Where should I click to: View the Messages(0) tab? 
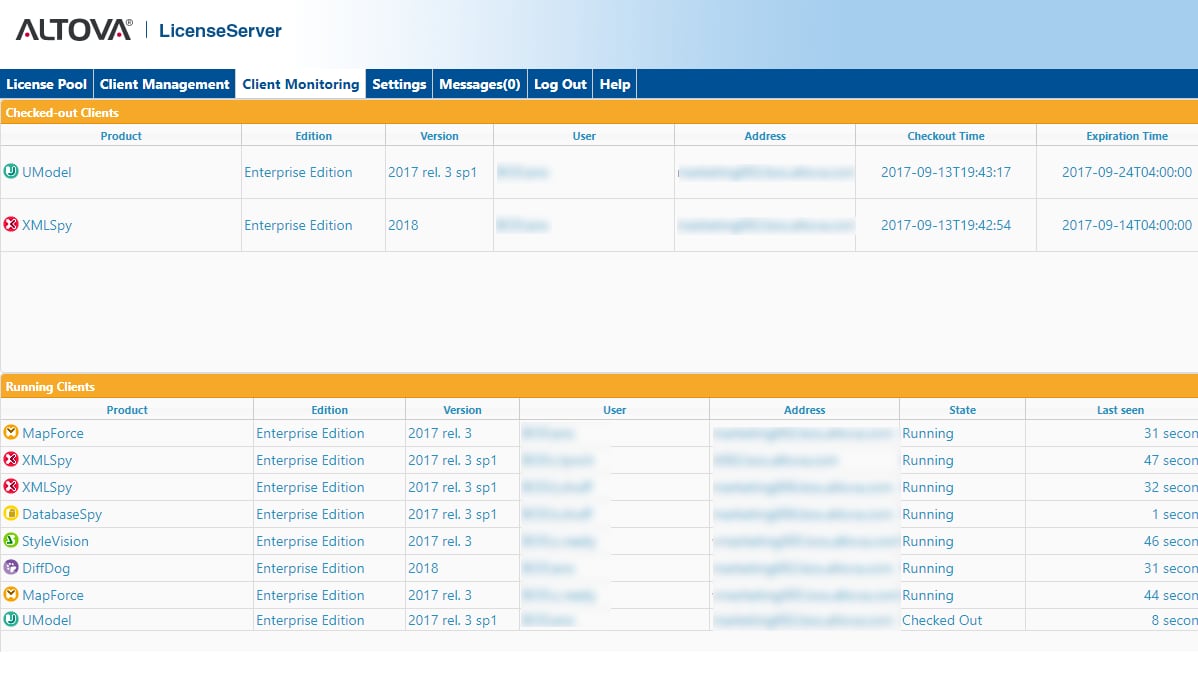click(x=480, y=84)
